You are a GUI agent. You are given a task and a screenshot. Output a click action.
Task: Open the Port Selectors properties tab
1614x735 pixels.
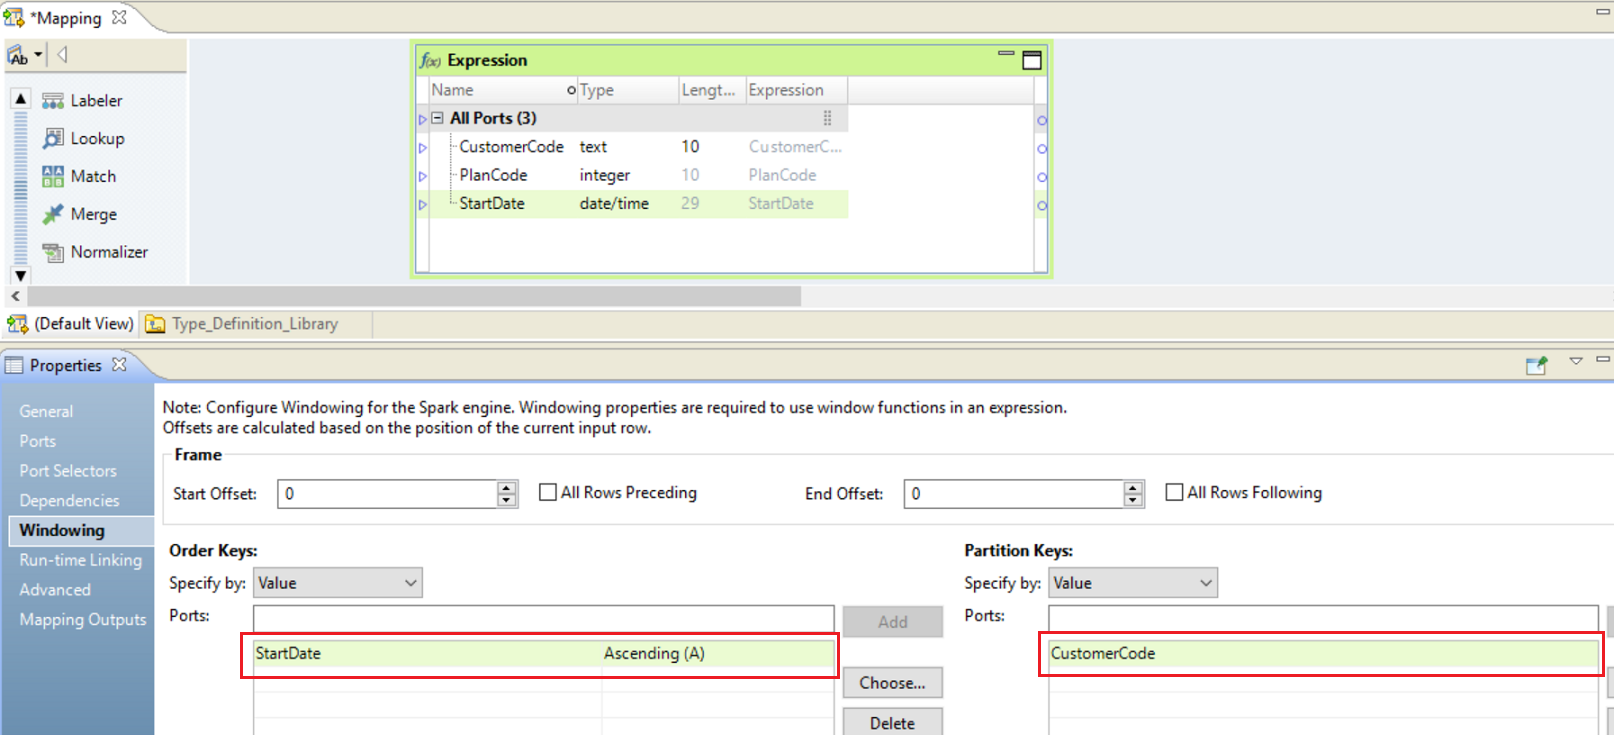click(x=68, y=471)
